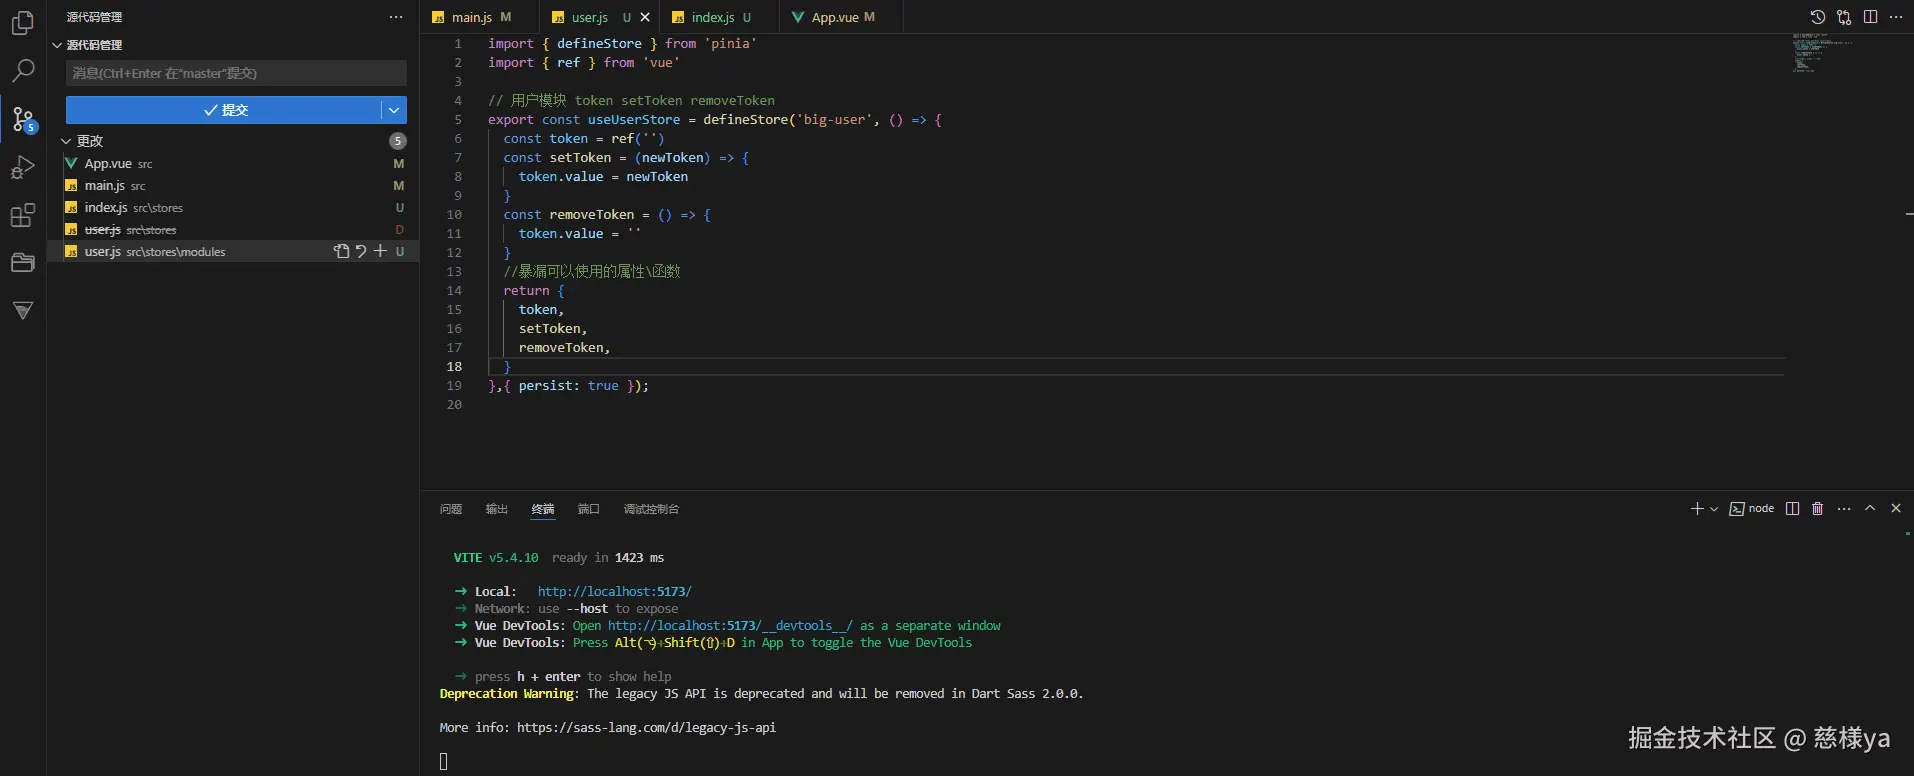Close the user.js editor tab
The image size is (1914, 776).
[645, 17]
